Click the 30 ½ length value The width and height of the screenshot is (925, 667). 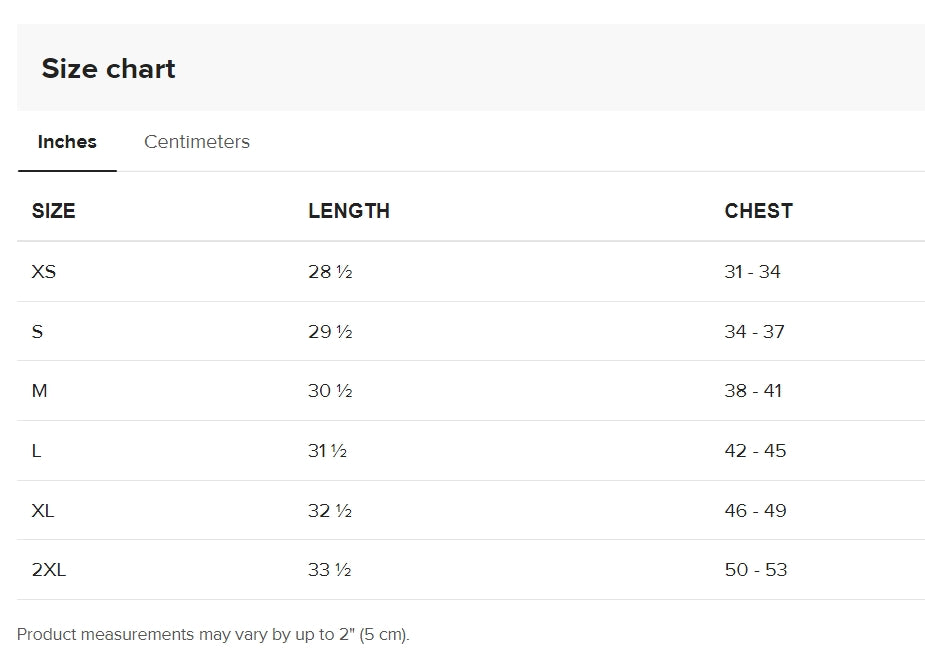[330, 390]
